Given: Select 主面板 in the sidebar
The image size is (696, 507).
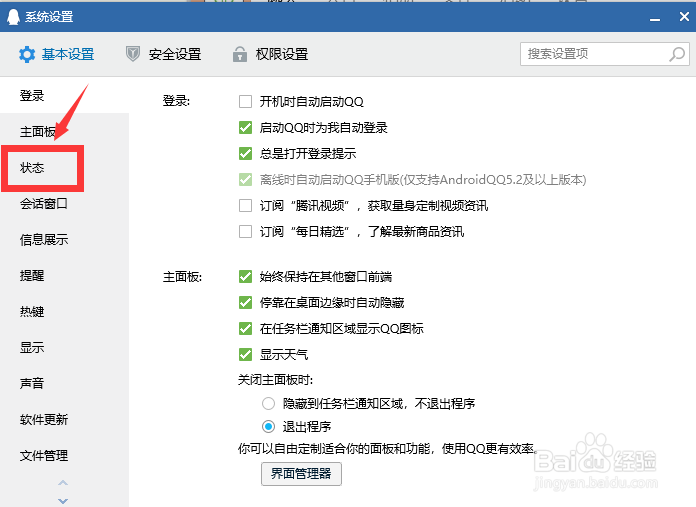Looking at the screenshot, I should pos(38,132).
